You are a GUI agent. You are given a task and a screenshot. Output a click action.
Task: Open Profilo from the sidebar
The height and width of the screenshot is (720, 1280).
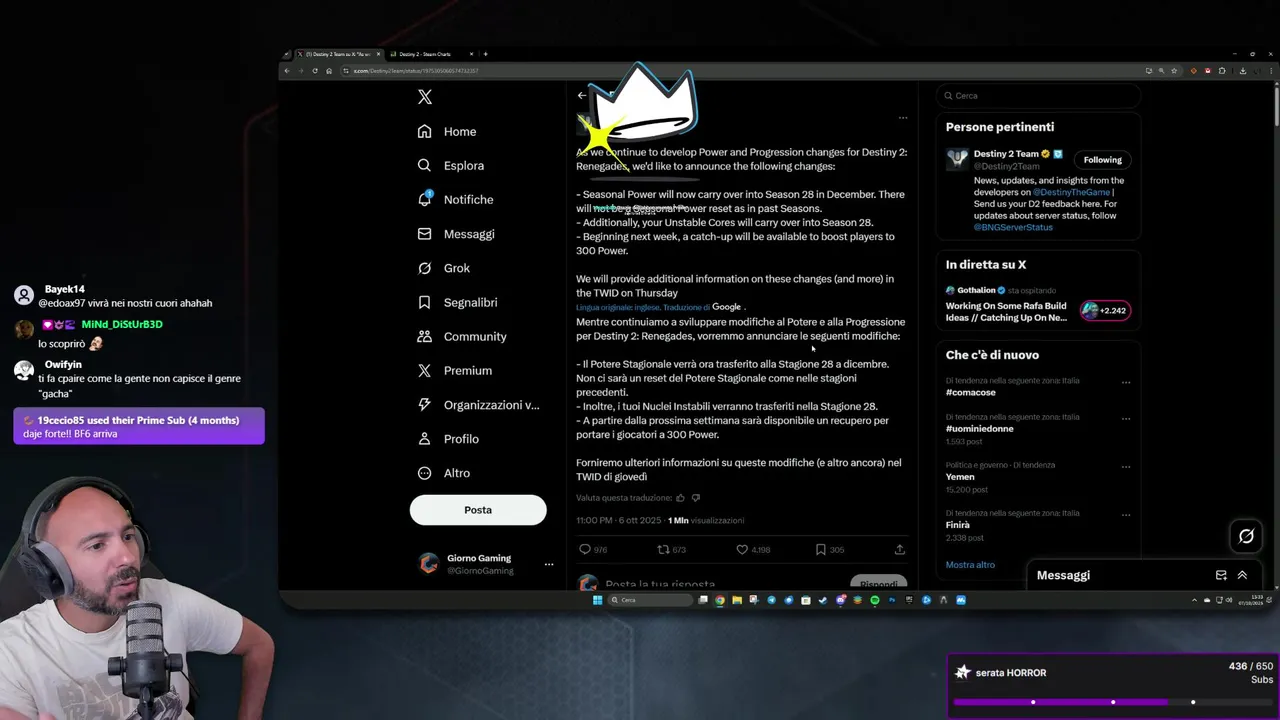coord(448,439)
